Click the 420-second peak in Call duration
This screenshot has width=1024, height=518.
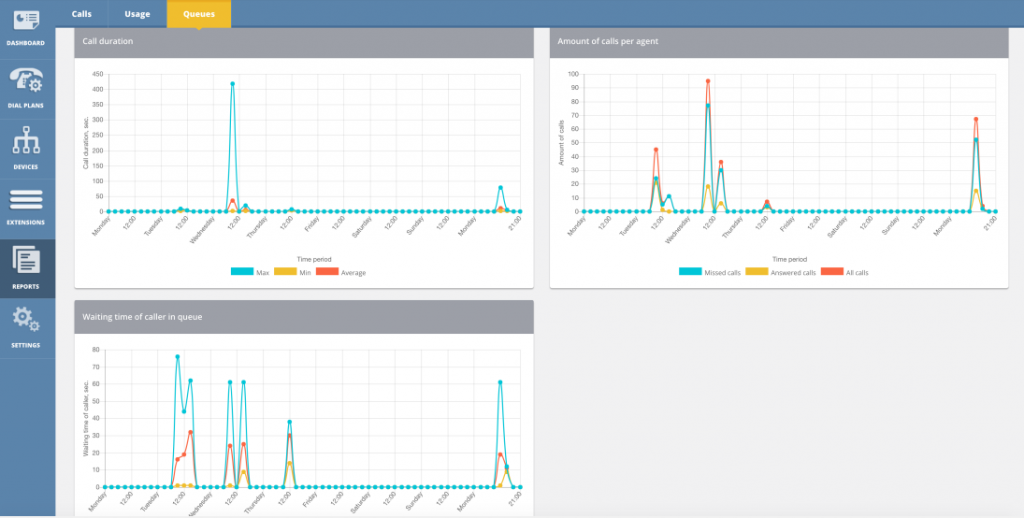[233, 84]
